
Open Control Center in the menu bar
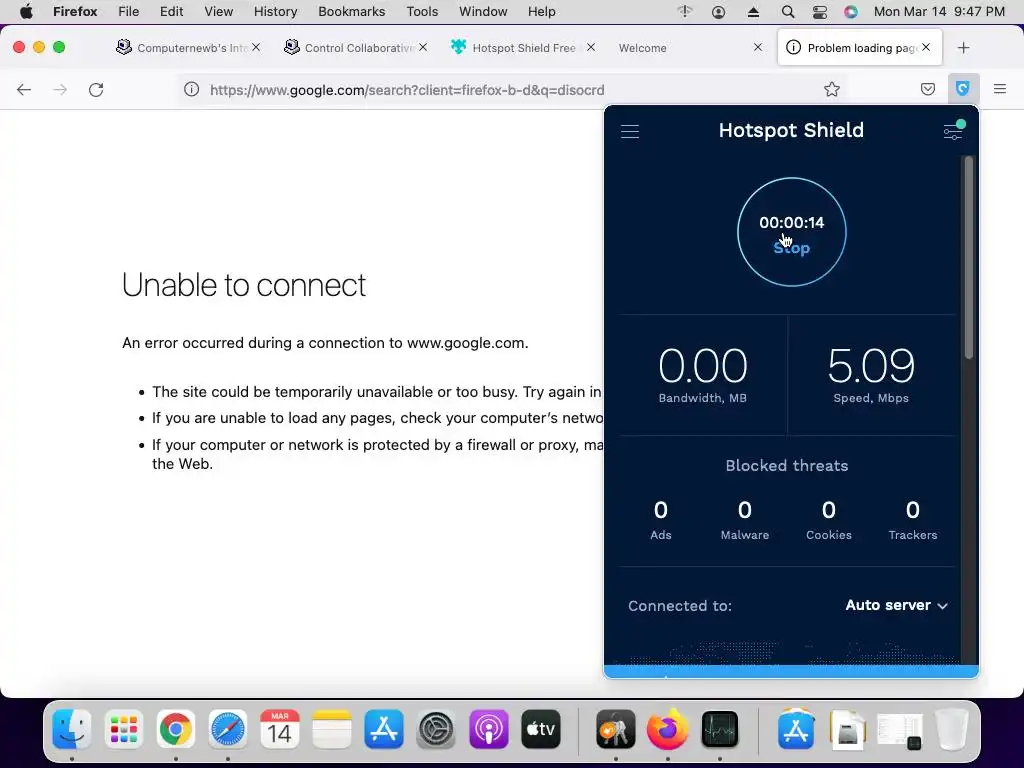[819, 12]
